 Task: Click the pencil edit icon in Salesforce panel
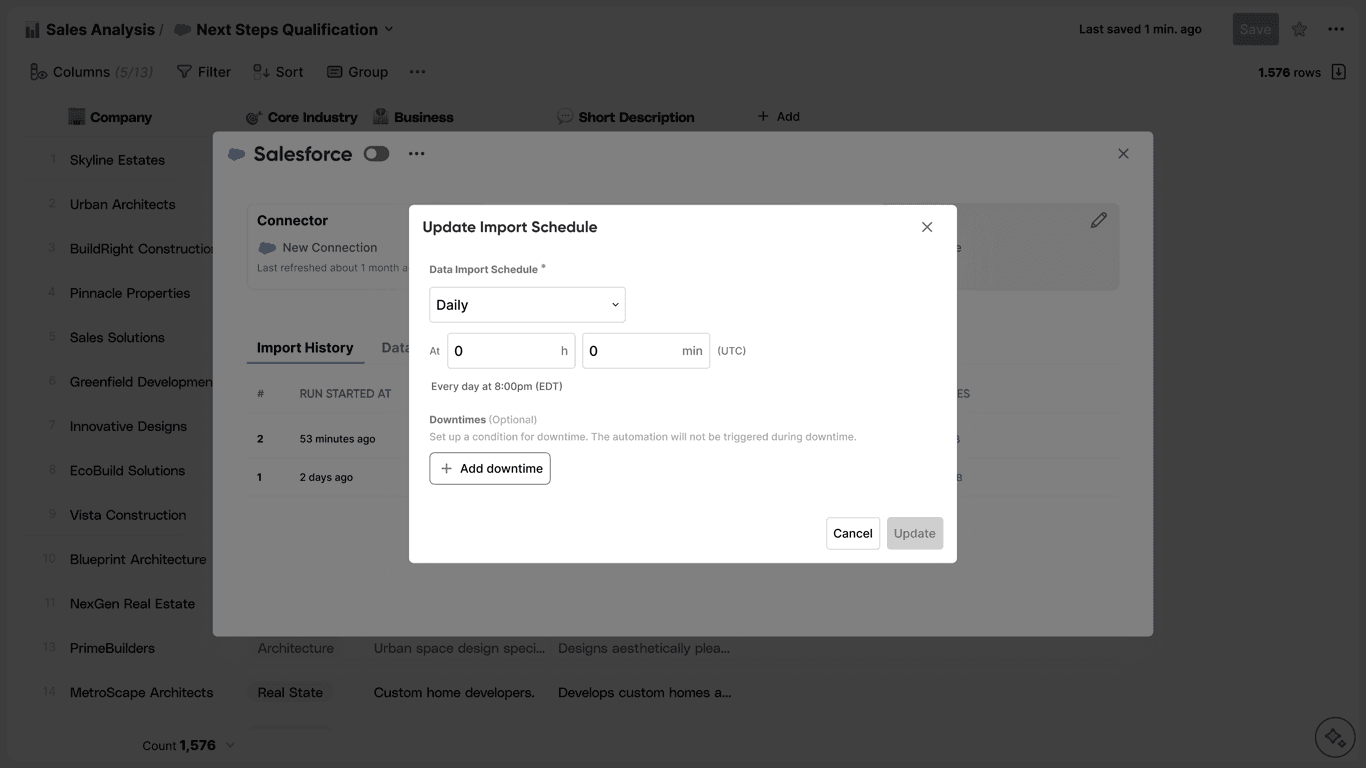click(1098, 220)
